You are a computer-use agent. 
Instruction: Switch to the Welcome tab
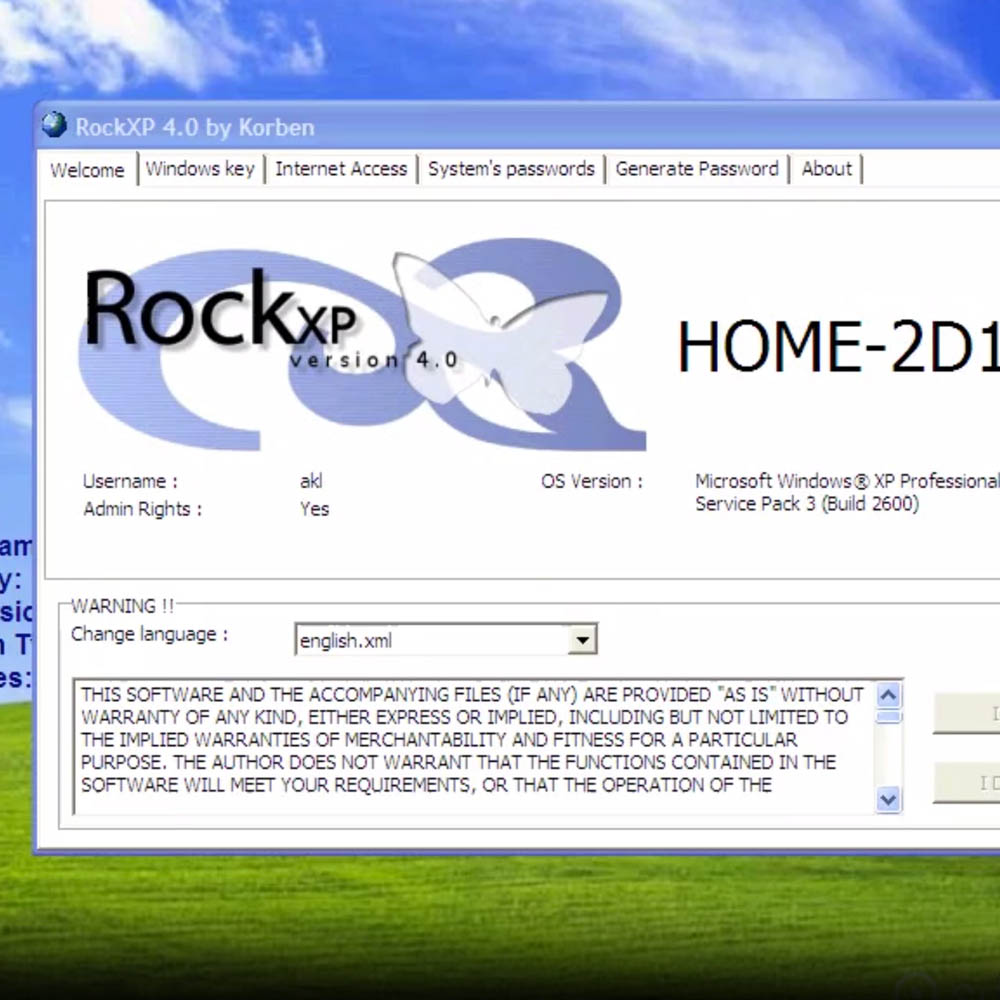tap(87, 170)
